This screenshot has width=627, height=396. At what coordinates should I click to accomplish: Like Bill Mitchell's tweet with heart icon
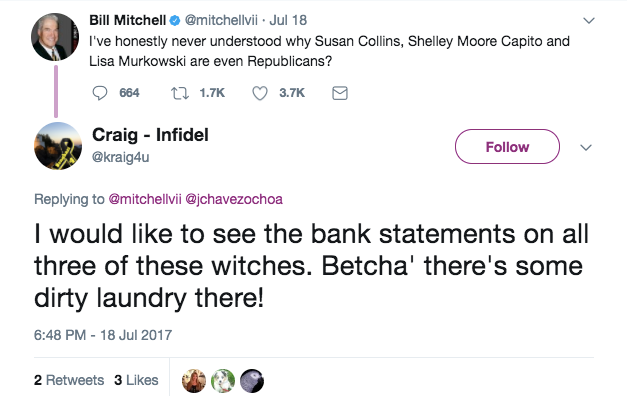click(260, 93)
